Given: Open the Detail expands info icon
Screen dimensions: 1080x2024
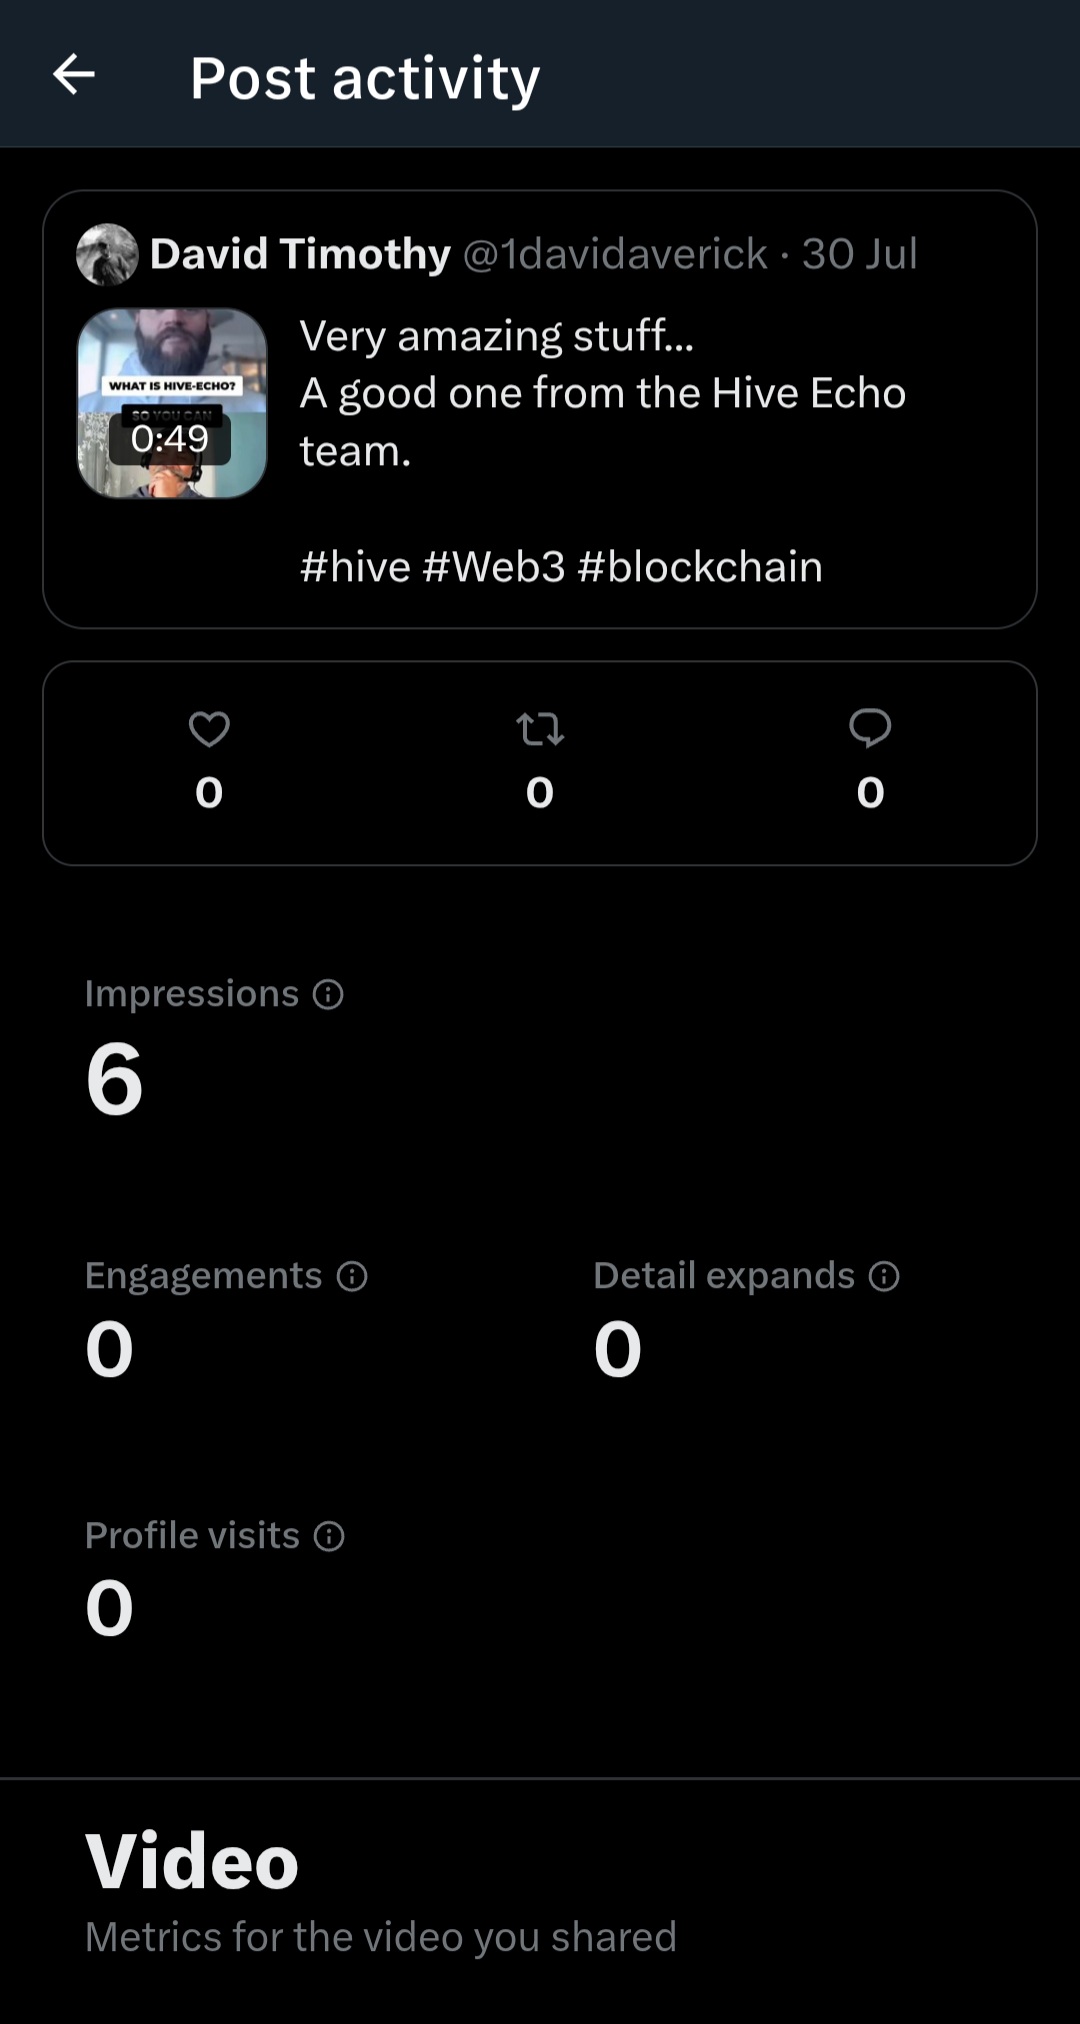Looking at the screenshot, I should [884, 1276].
